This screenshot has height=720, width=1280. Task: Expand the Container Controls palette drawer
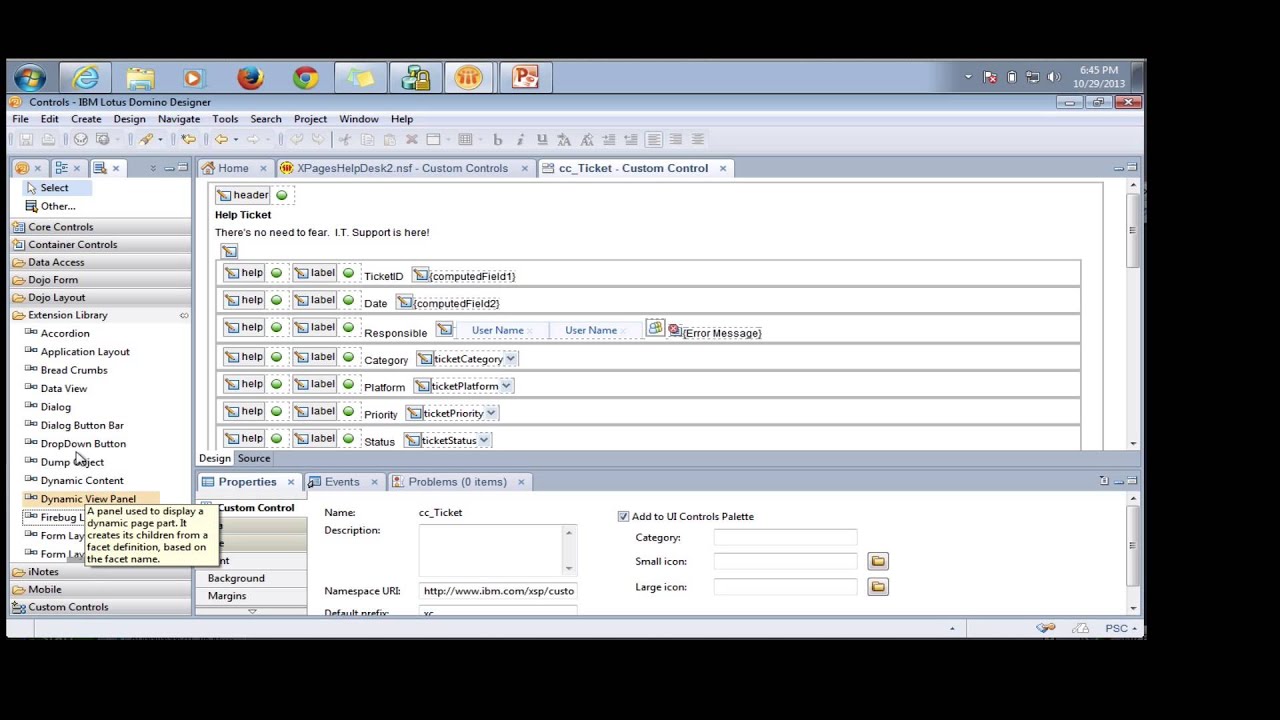pyautogui.click(x=100, y=245)
